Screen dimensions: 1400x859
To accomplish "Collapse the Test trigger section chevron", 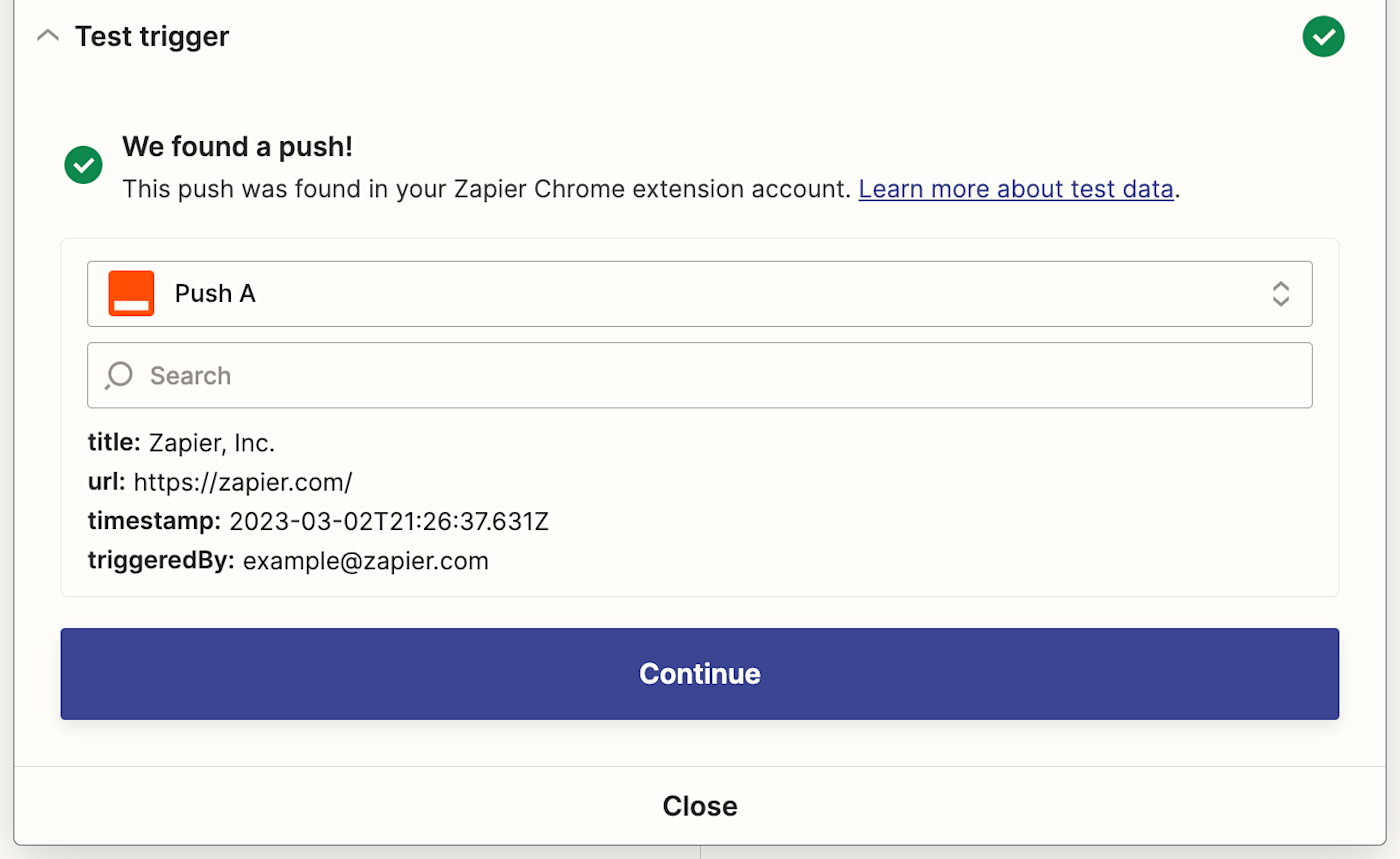I will click(47, 36).
